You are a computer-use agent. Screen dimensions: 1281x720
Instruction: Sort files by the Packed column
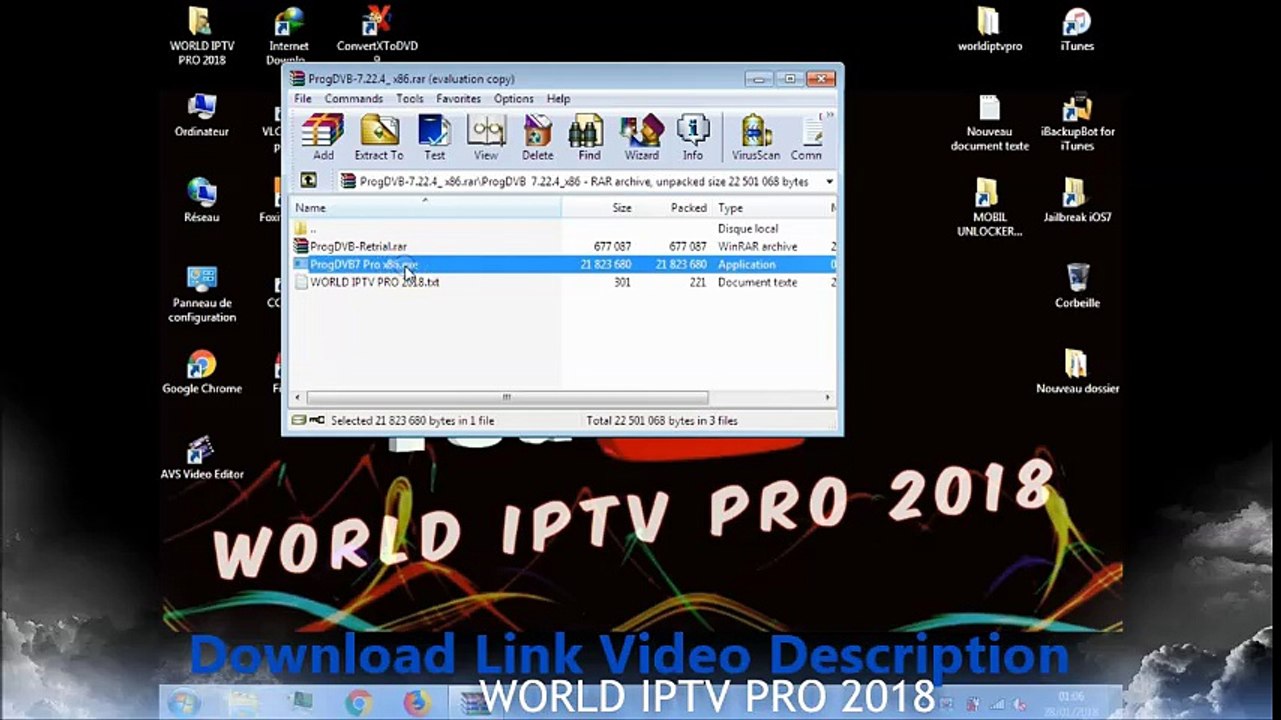tap(675, 207)
